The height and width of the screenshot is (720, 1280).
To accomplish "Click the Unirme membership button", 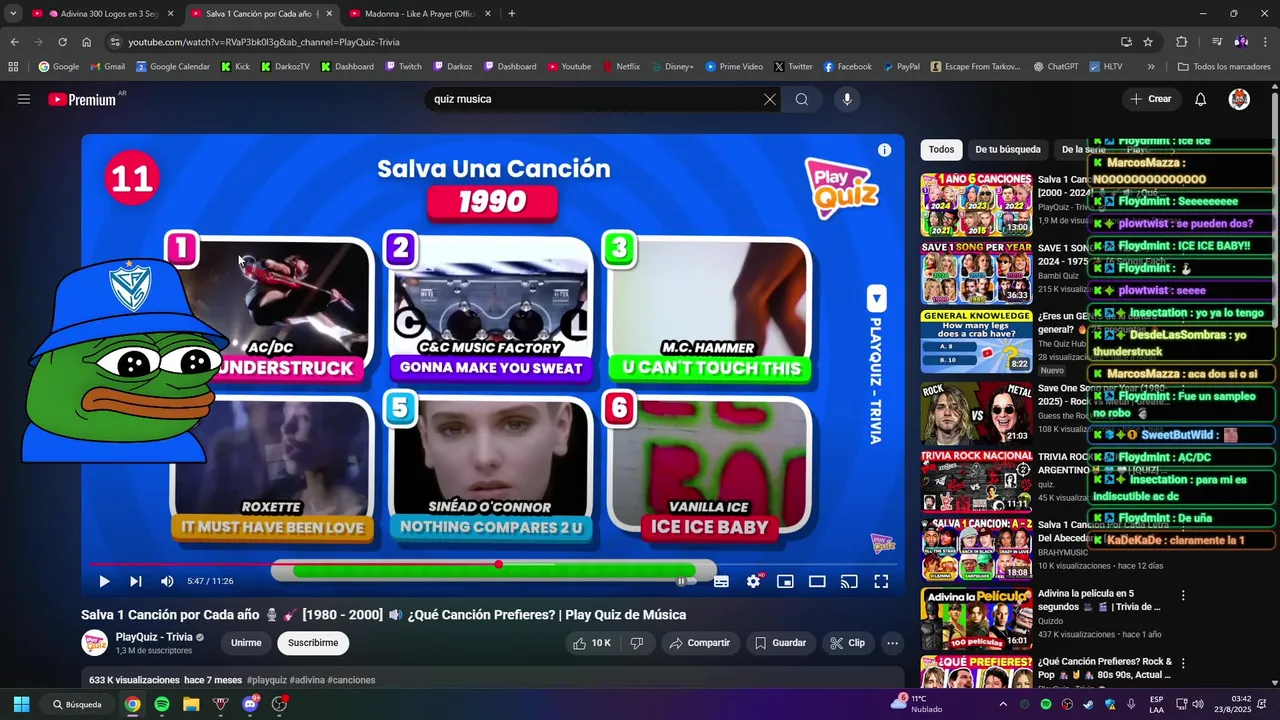I will point(246,643).
